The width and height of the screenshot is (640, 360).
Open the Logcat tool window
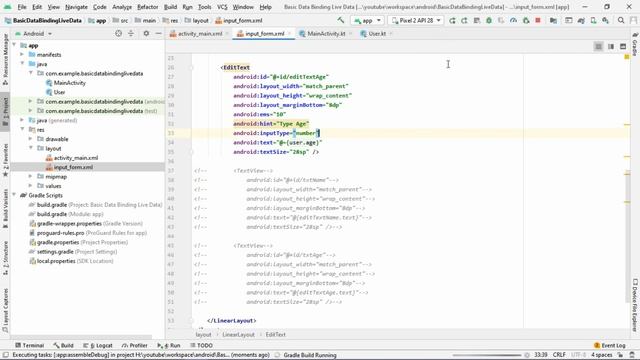pyautogui.click(x=98, y=345)
